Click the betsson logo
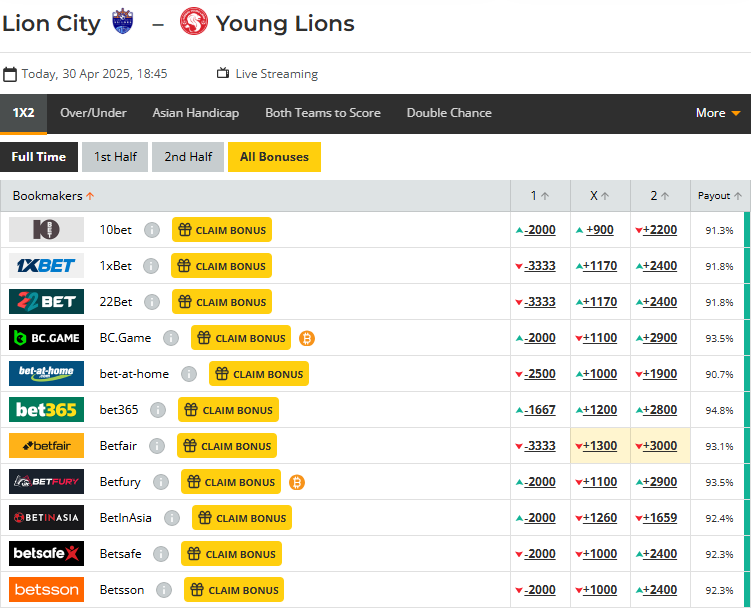This screenshot has height=608, width=751. [x=46, y=589]
